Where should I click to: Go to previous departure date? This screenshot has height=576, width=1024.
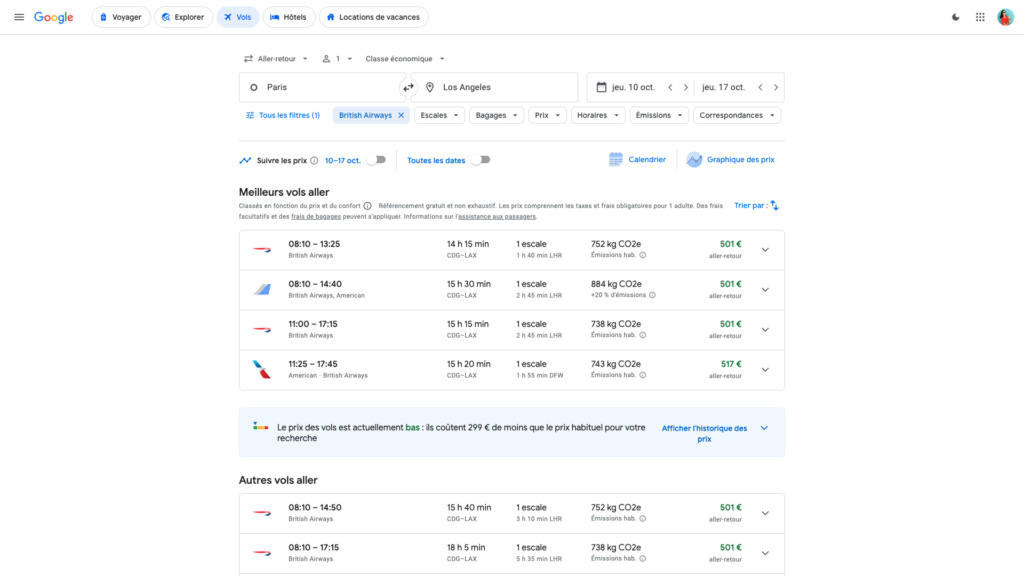point(670,88)
